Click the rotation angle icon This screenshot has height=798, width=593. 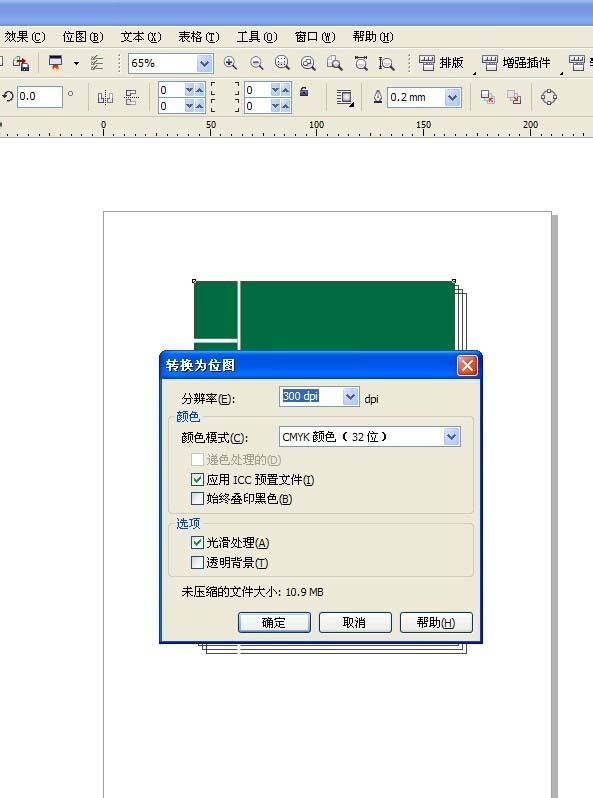[8, 96]
